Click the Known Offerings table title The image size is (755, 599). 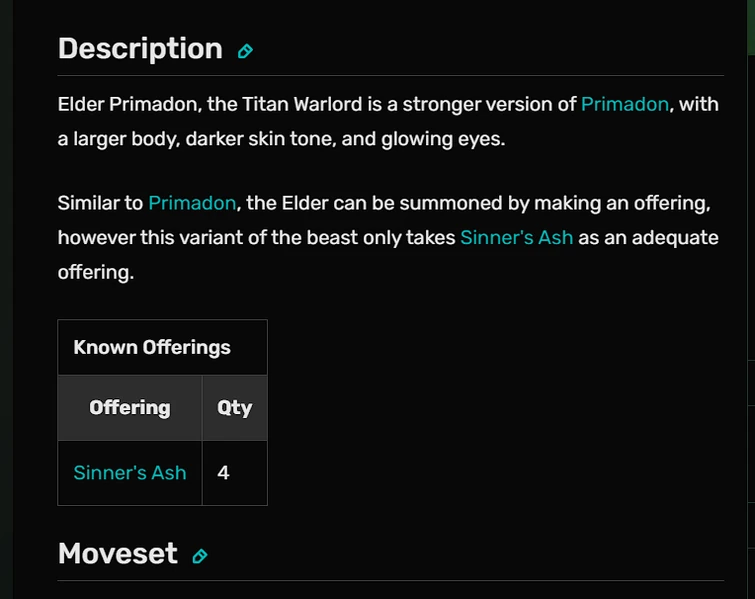[152, 347]
